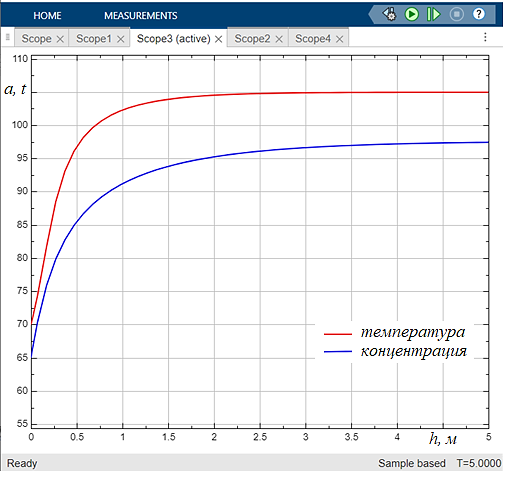Switch to the Scope1 tab

pos(94,39)
